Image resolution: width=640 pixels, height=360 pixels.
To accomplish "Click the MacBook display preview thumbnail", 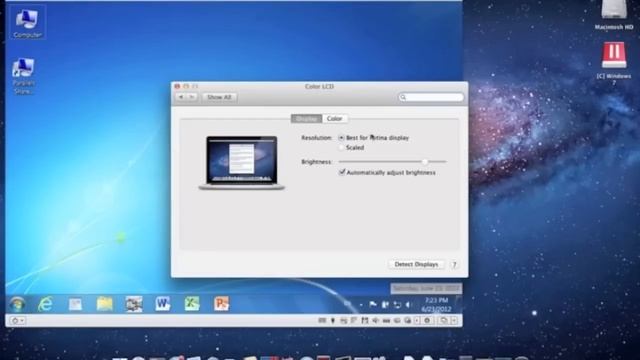I will tap(242, 162).
